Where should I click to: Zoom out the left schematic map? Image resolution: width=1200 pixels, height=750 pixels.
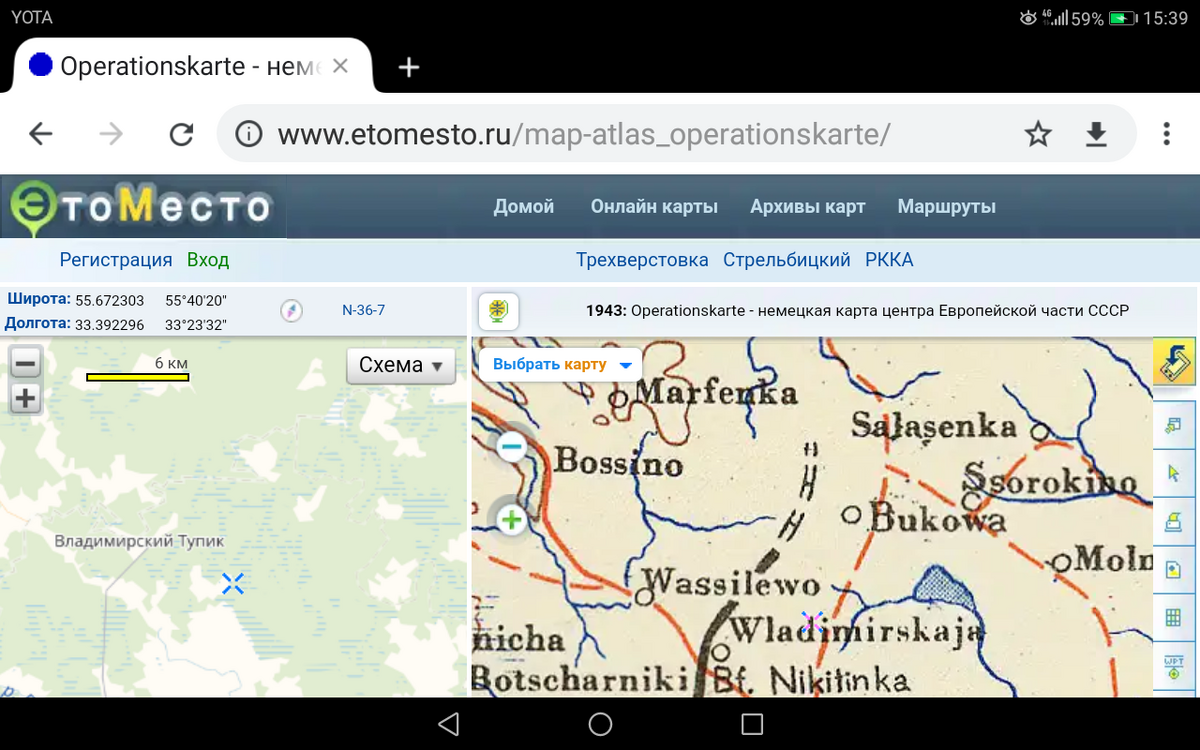[x=25, y=364]
